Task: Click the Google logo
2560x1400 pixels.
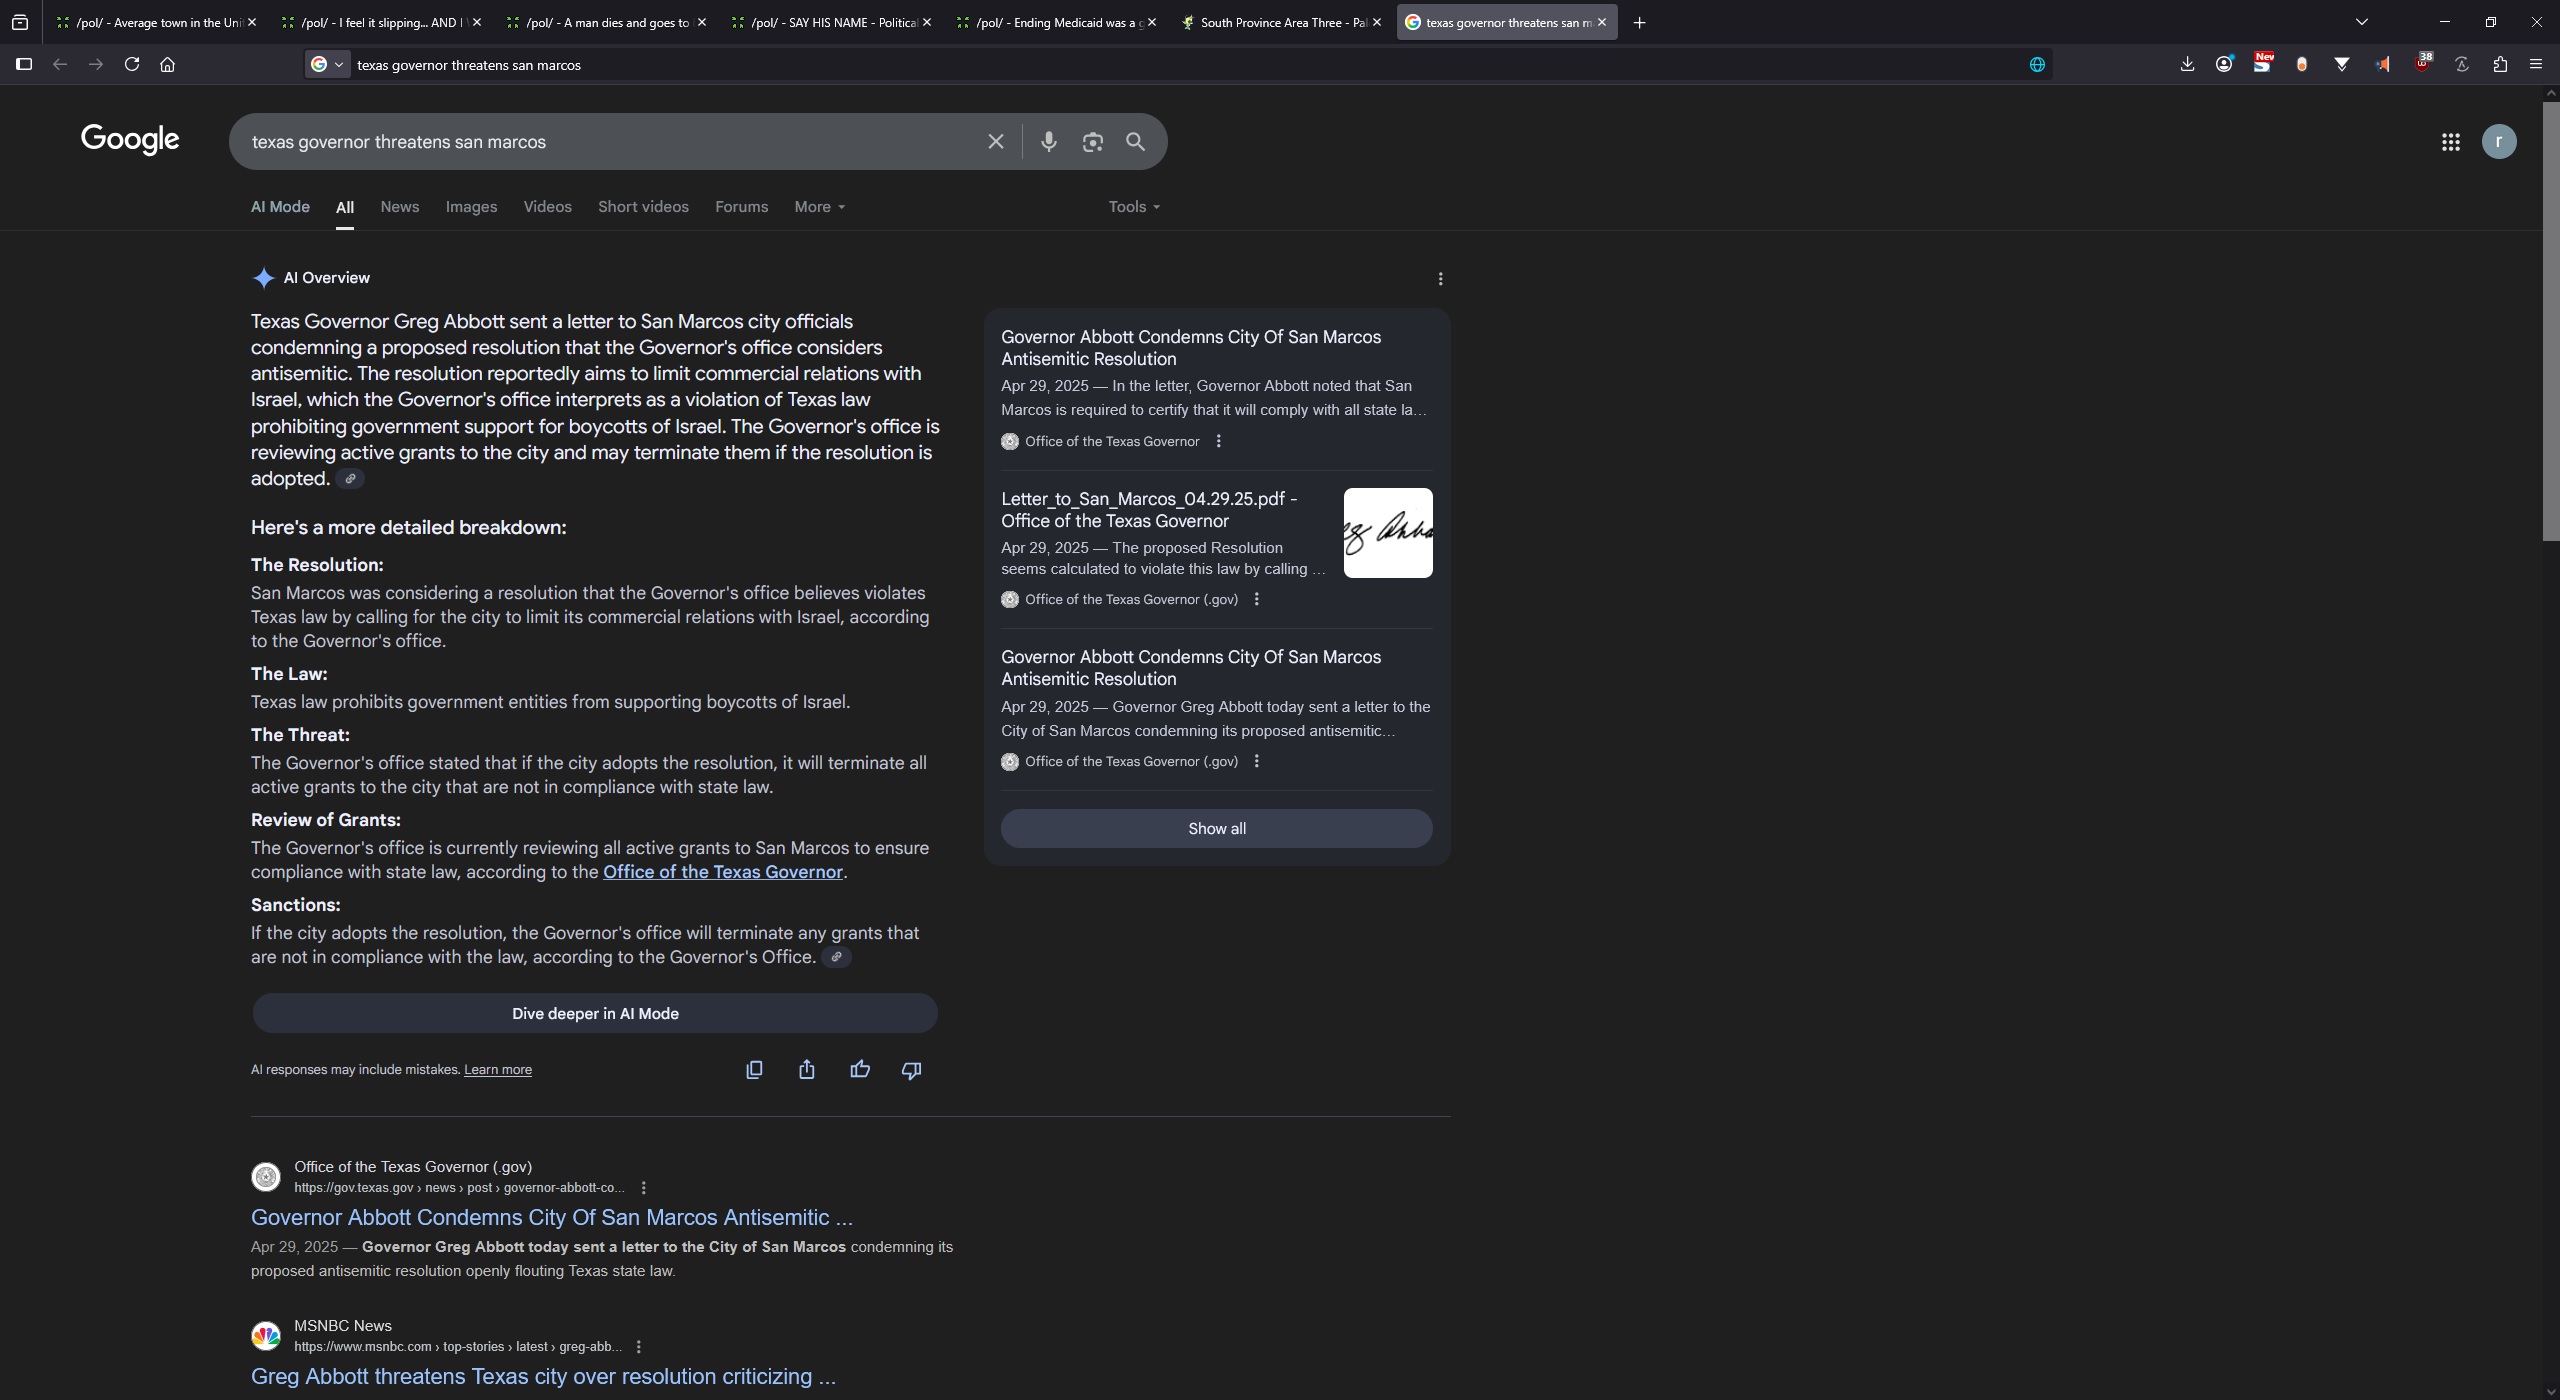Action: coord(130,140)
